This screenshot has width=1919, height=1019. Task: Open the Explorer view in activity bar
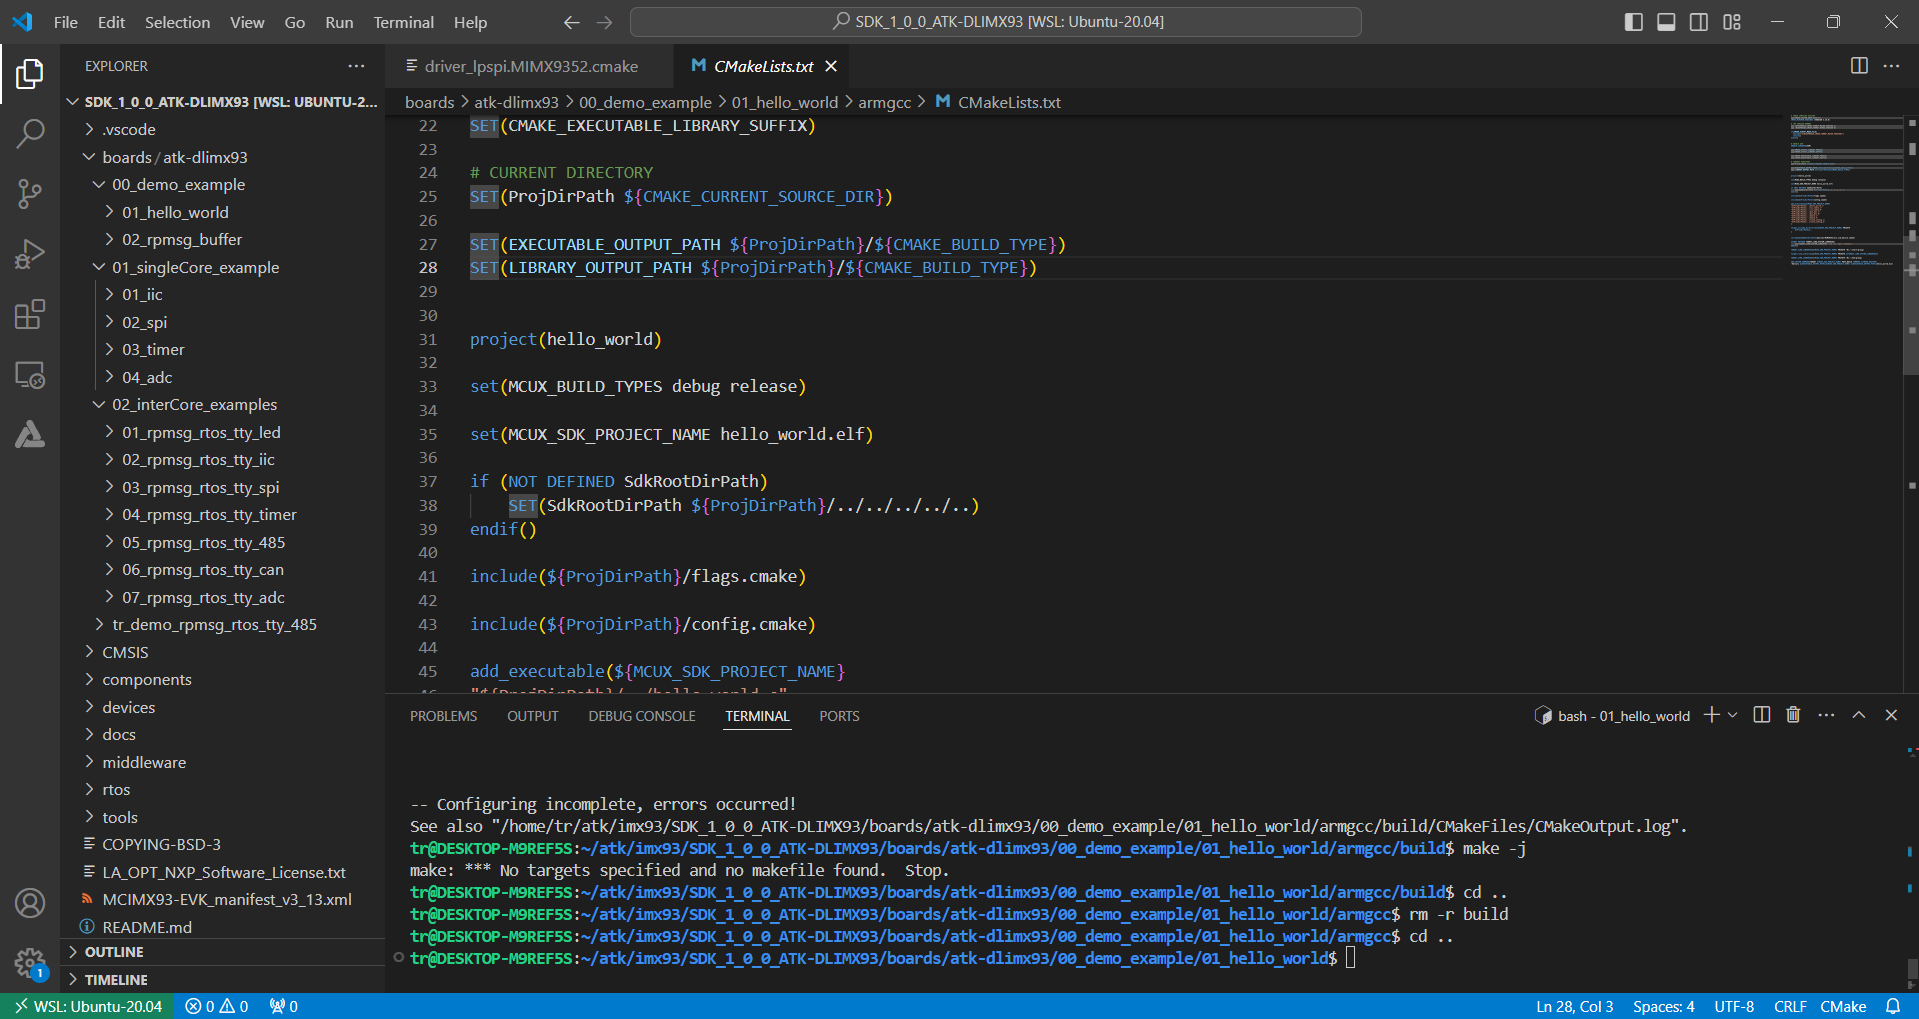coord(30,73)
